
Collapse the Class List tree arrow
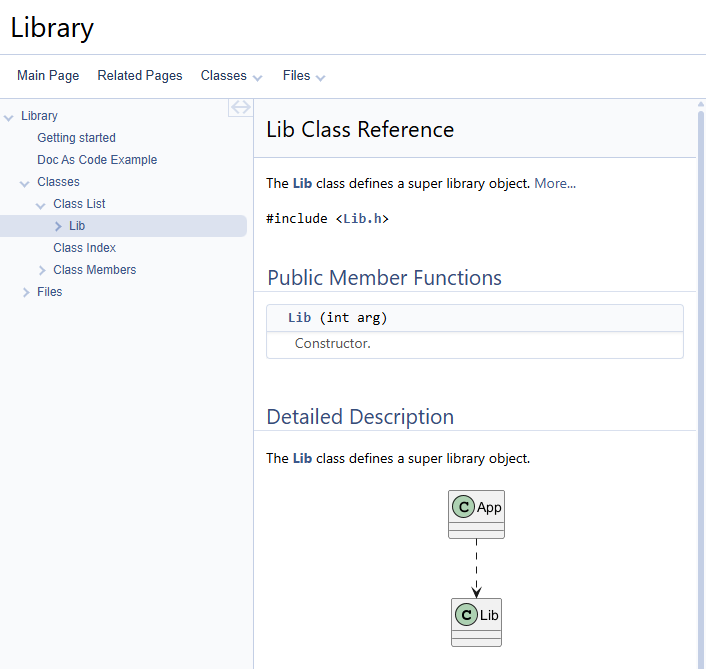coord(41,205)
